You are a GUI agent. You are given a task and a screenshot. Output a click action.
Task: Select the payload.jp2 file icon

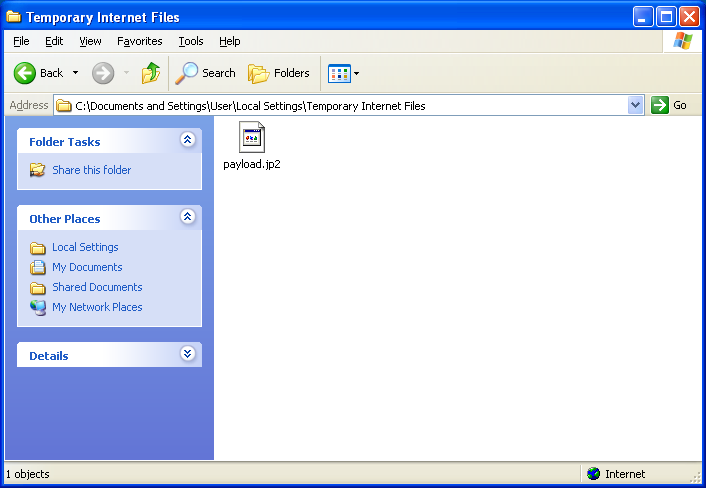(252, 138)
